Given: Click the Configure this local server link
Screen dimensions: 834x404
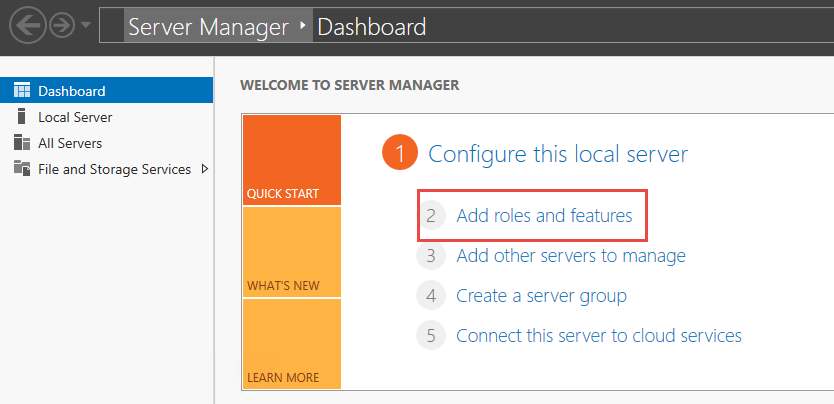Looking at the screenshot, I should click(558, 154).
